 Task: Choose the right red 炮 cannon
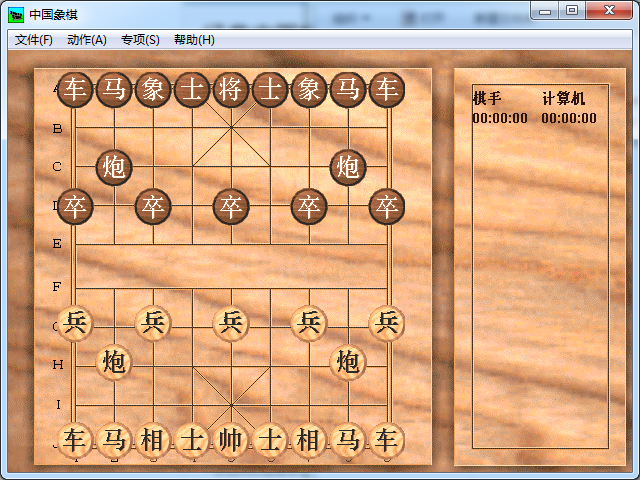point(348,361)
